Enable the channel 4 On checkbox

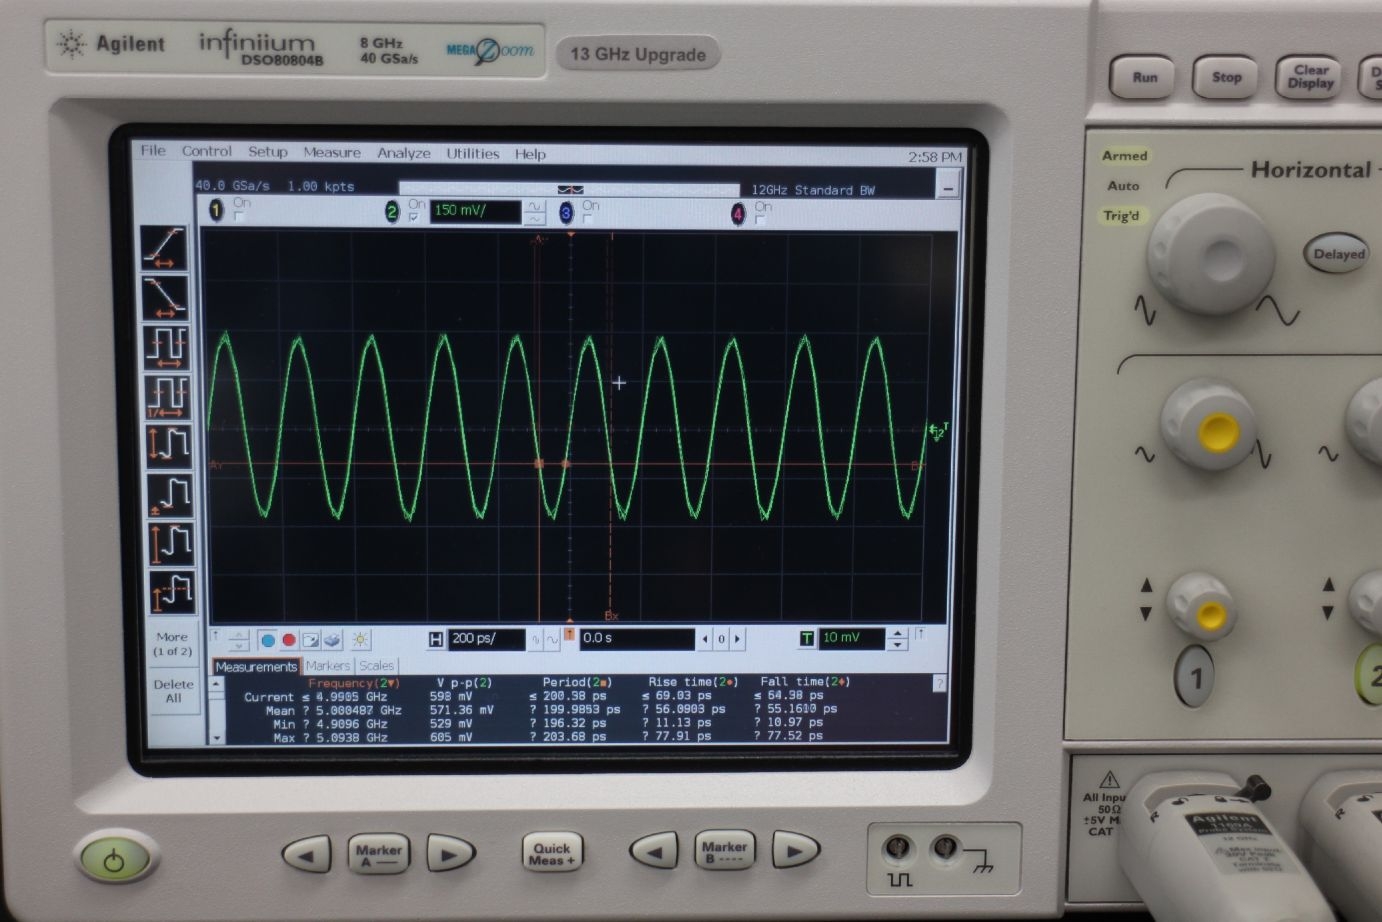[760, 219]
